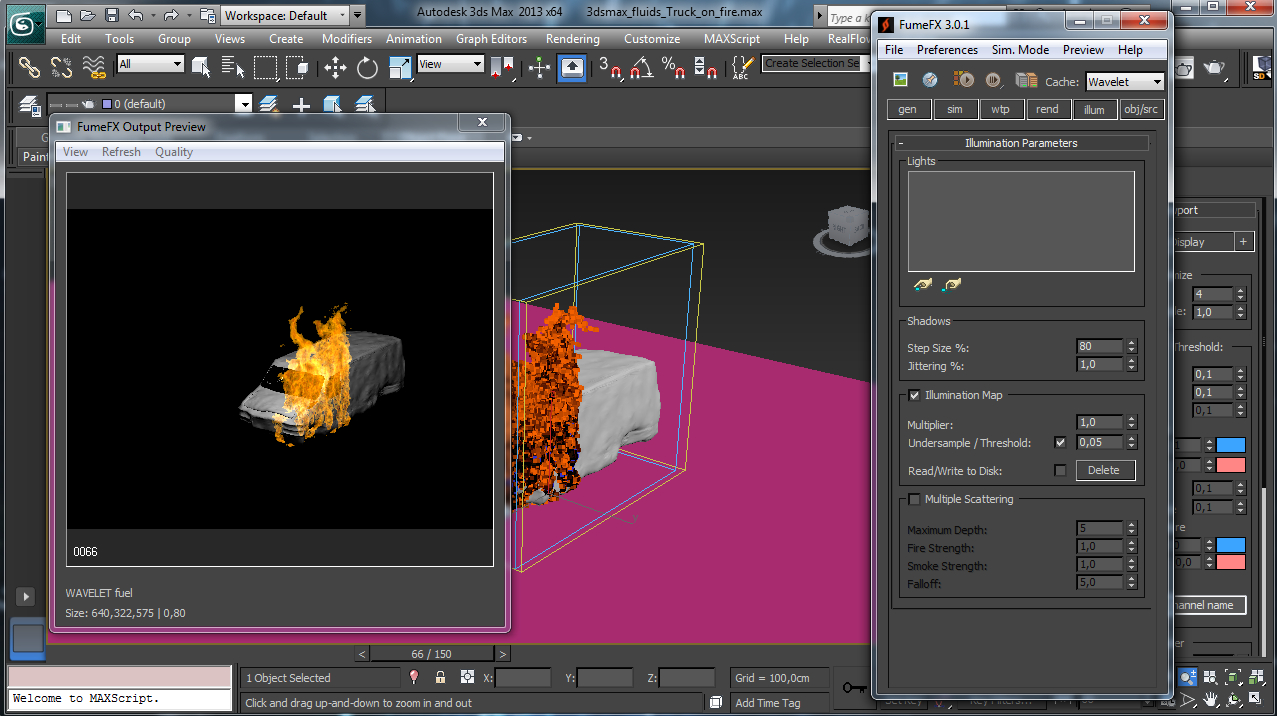Click the Select and Manipulate icon
The image size is (1277, 716).
[540, 67]
